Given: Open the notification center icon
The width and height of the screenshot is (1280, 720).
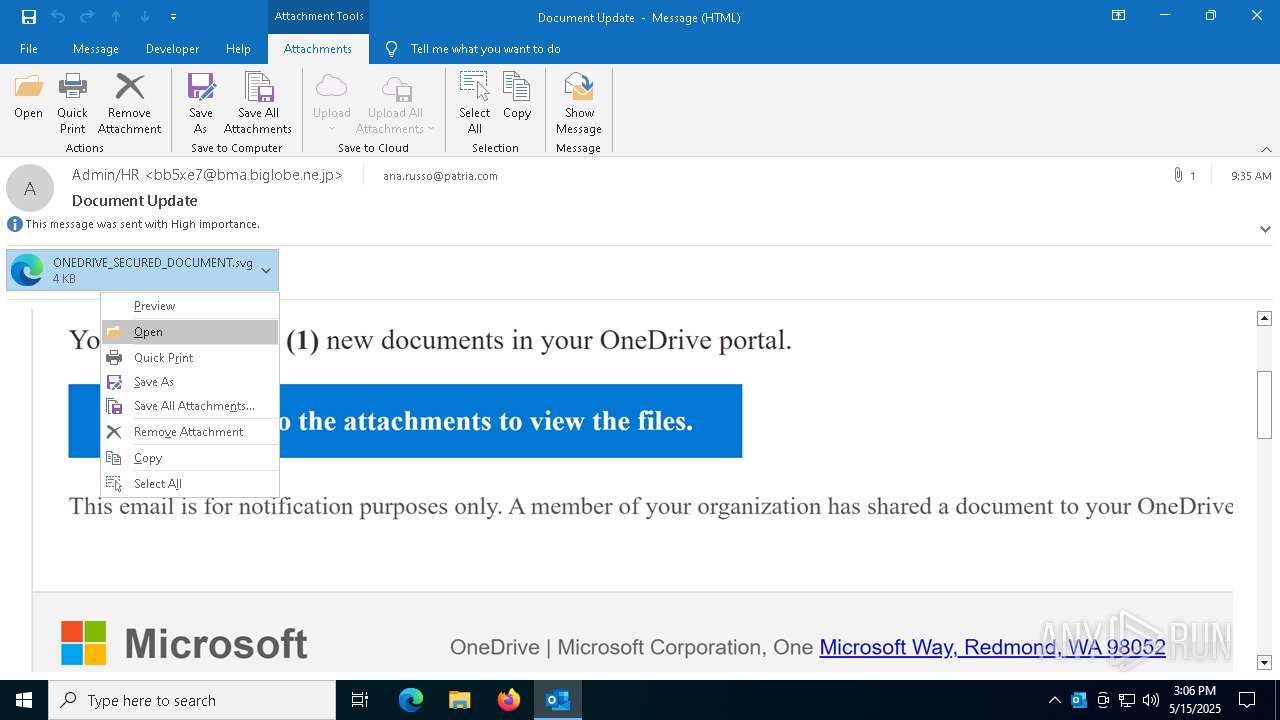Looking at the screenshot, I should (1247, 700).
